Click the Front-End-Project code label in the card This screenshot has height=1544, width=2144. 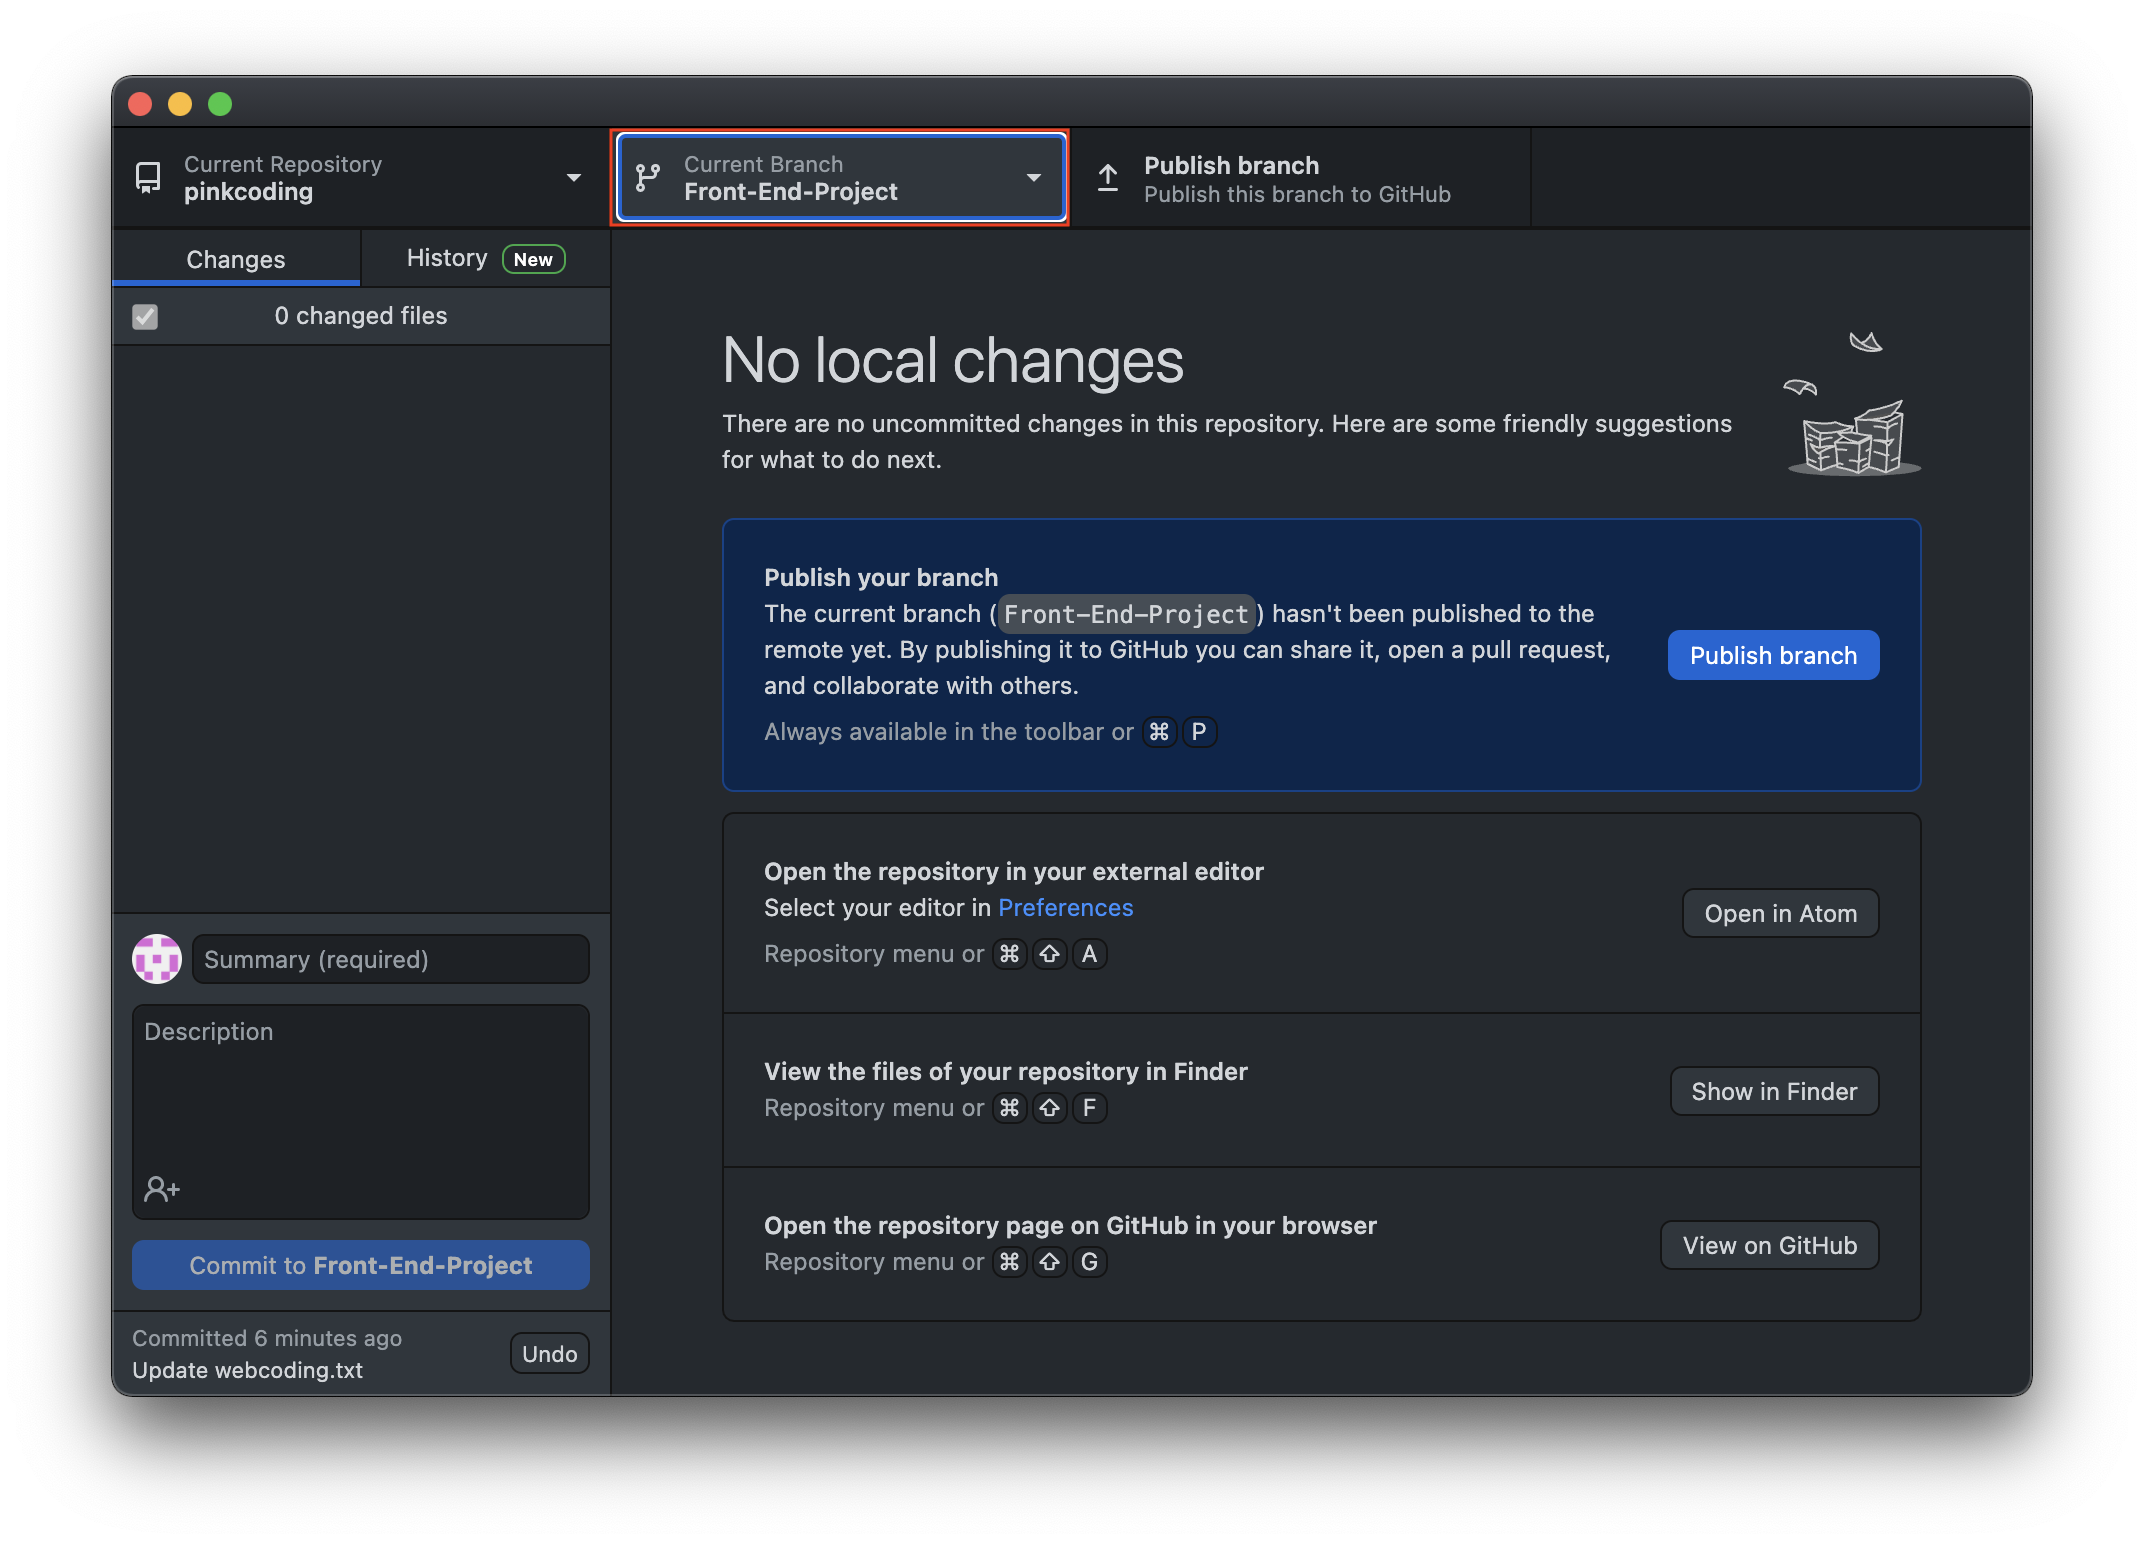click(x=1126, y=614)
